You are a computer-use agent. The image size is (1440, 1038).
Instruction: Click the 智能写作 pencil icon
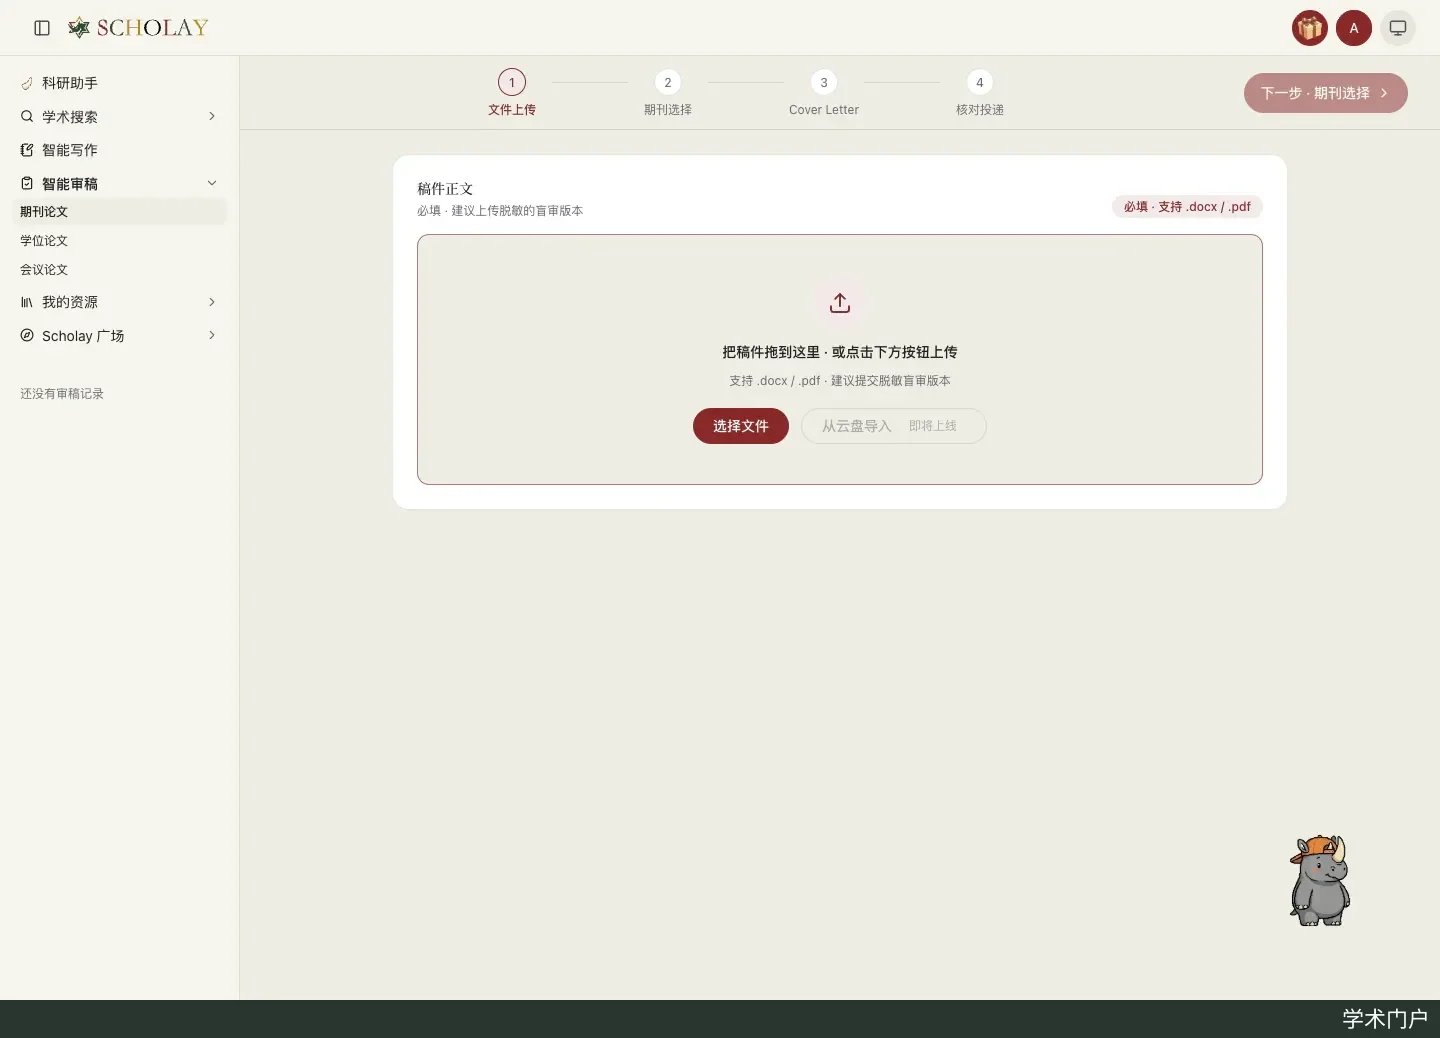click(27, 150)
